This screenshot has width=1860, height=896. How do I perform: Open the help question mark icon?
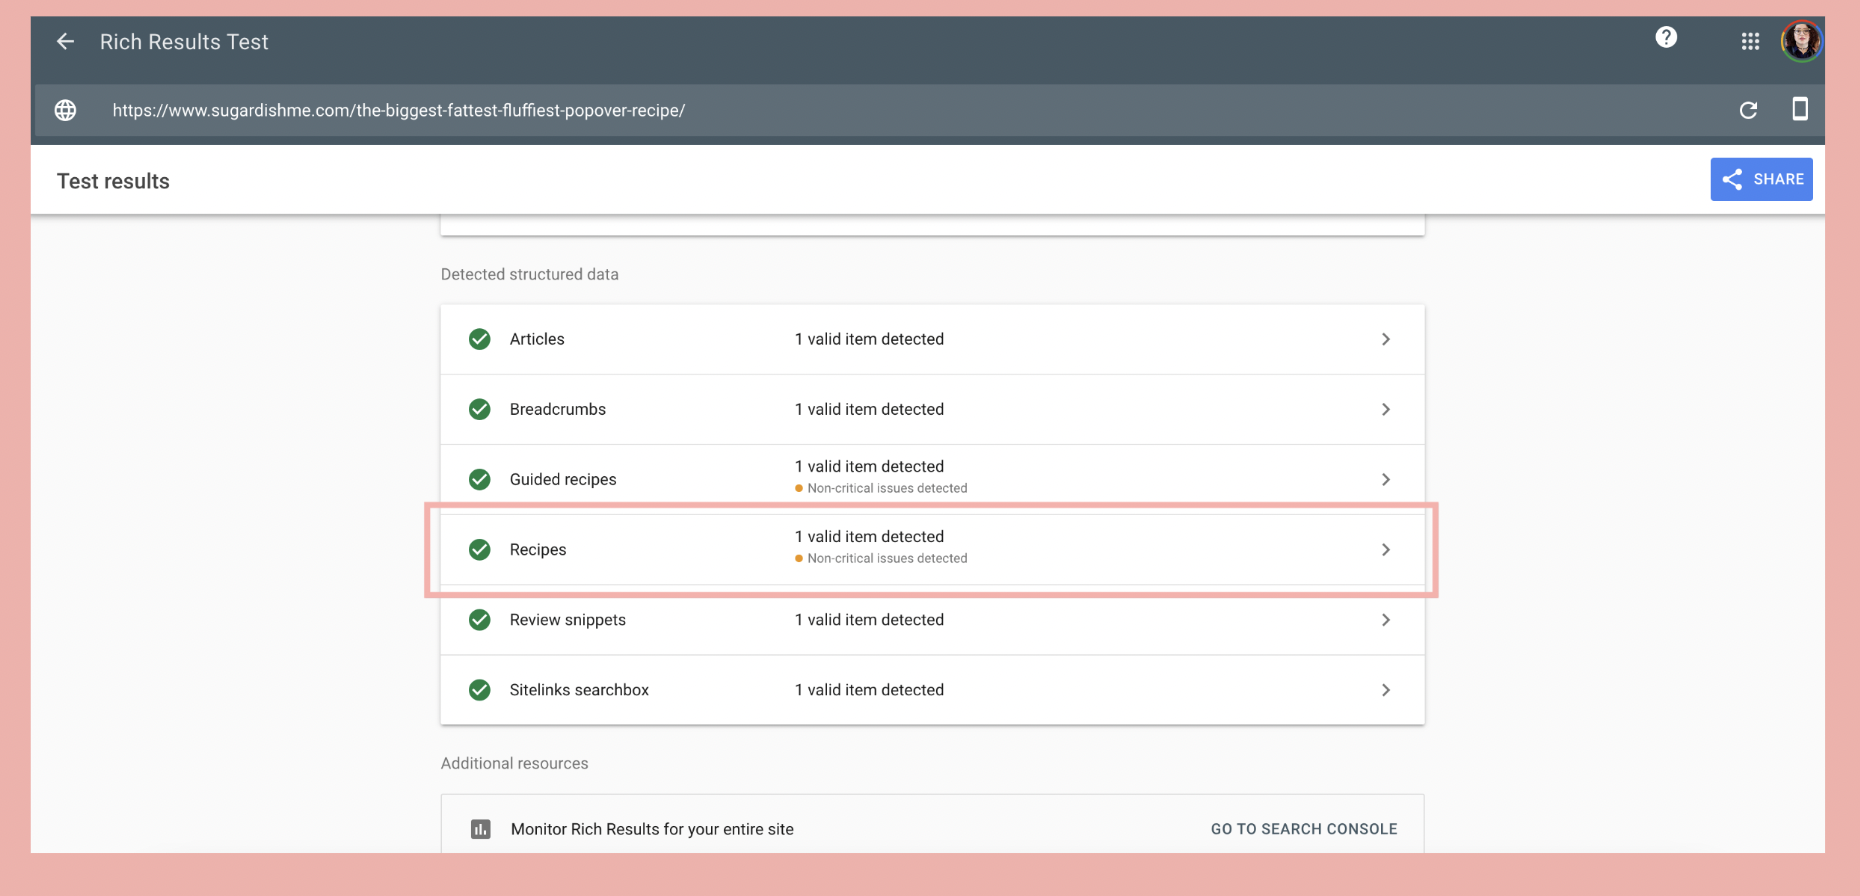point(1666,37)
